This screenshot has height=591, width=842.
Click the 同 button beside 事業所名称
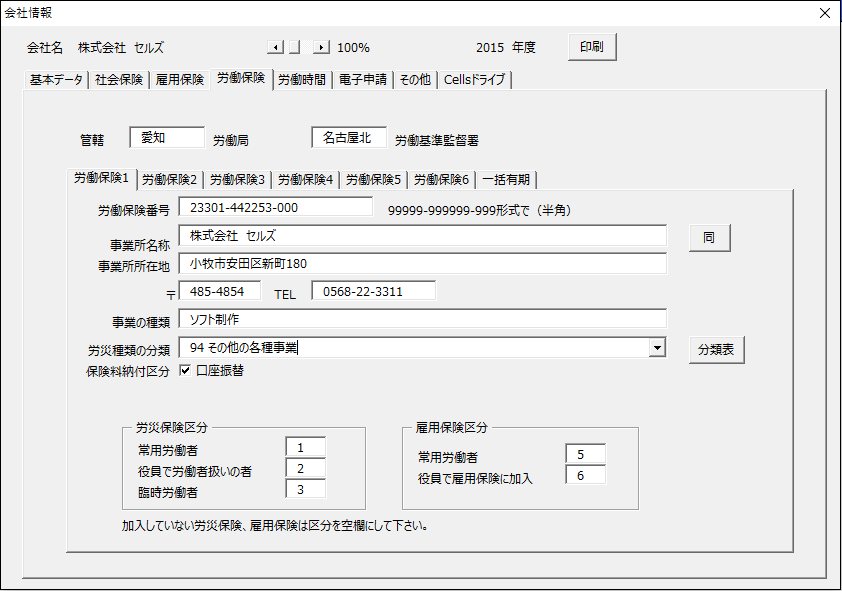click(x=709, y=238)
